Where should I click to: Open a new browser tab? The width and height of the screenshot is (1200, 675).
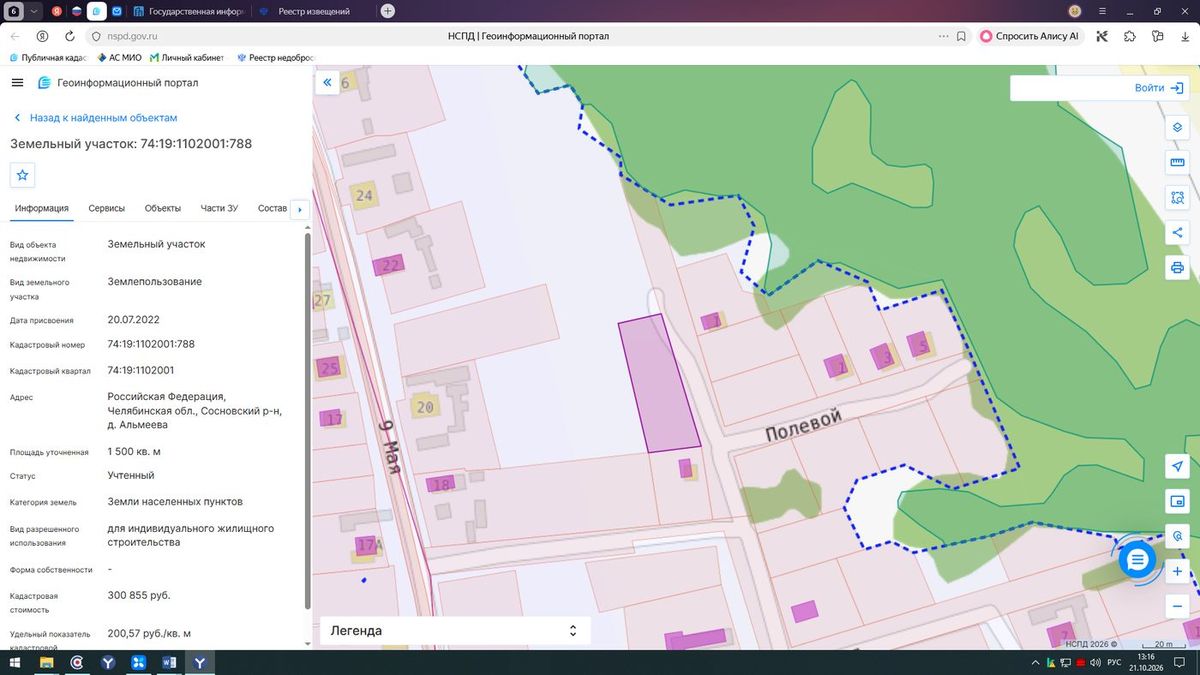coord(388,11)
